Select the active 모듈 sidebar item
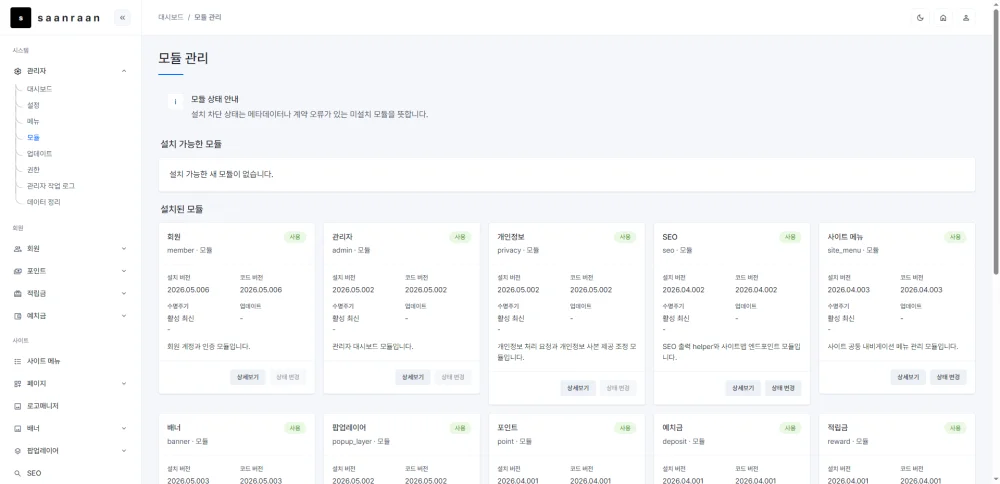The width and height of the screenshot is (1000, 484). point(33,137)
